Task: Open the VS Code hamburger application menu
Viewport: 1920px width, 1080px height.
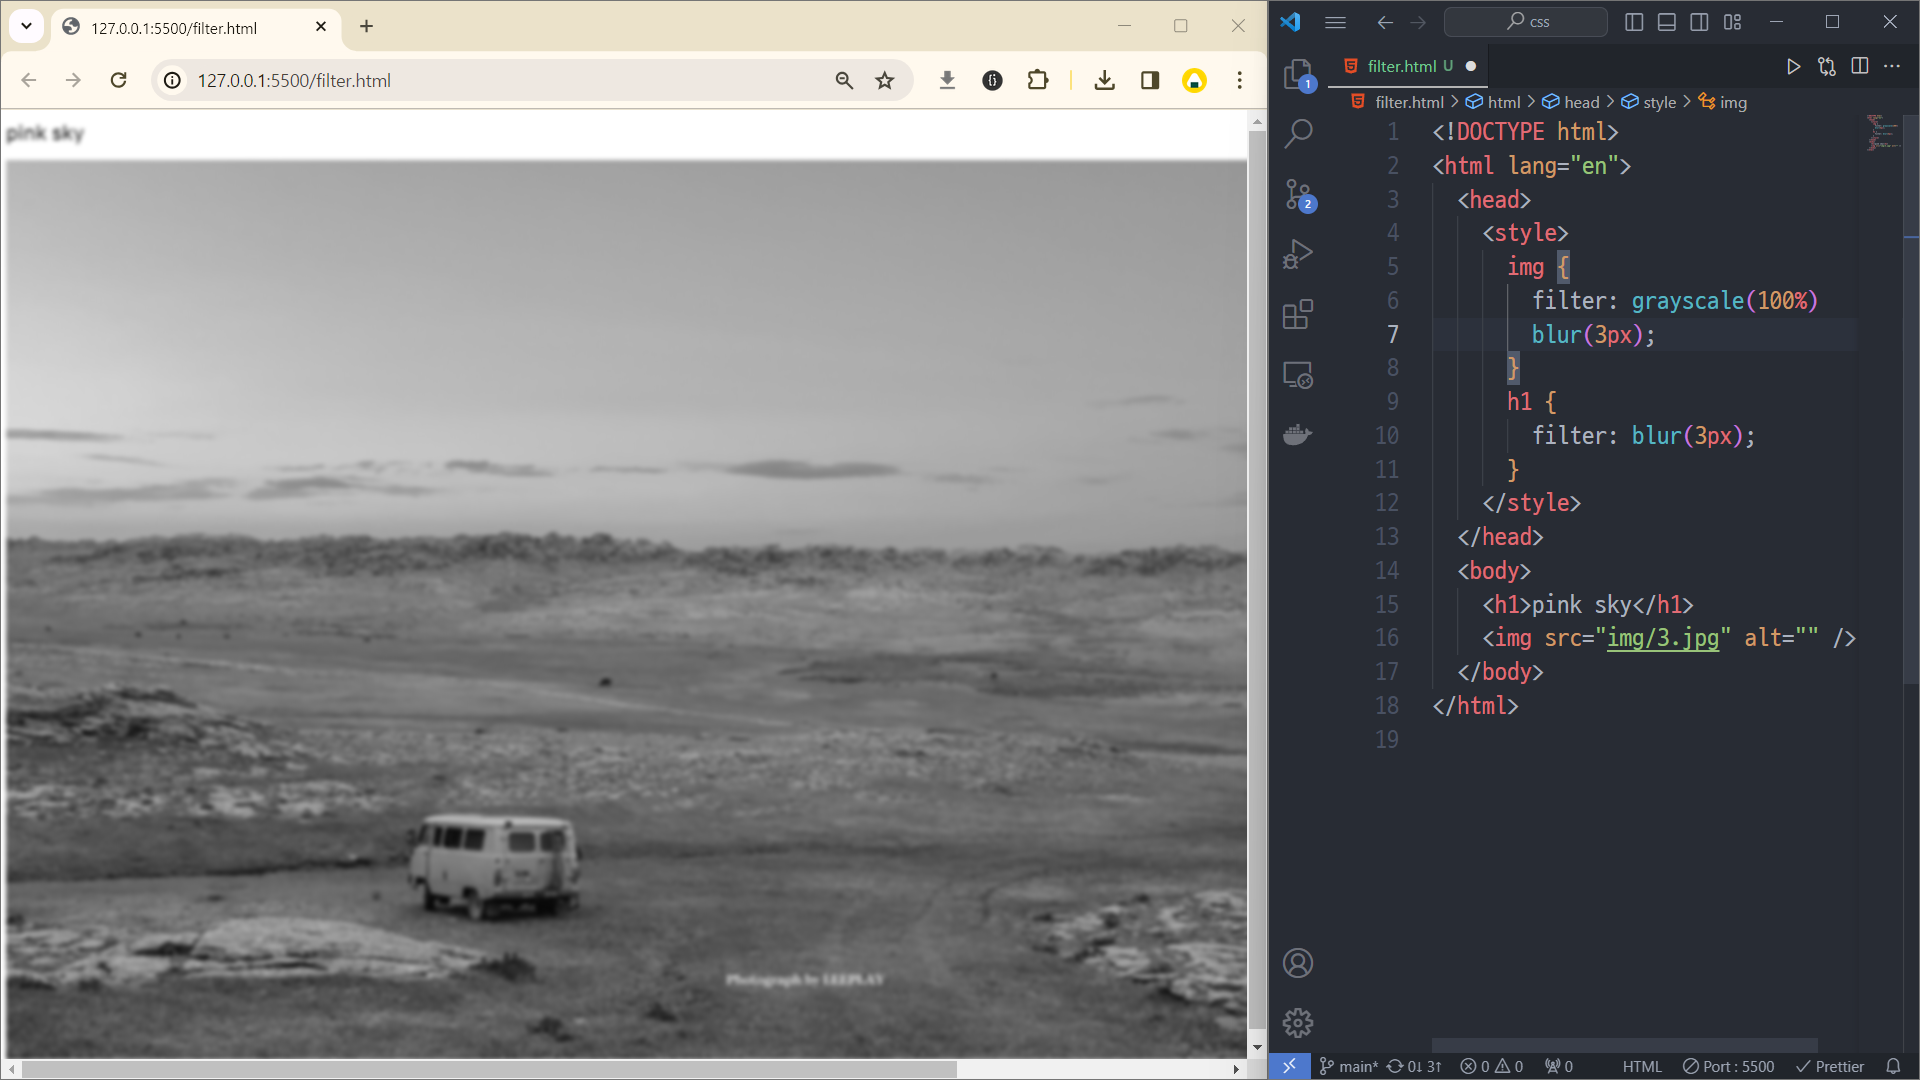Action: (x=1335, y=22)
